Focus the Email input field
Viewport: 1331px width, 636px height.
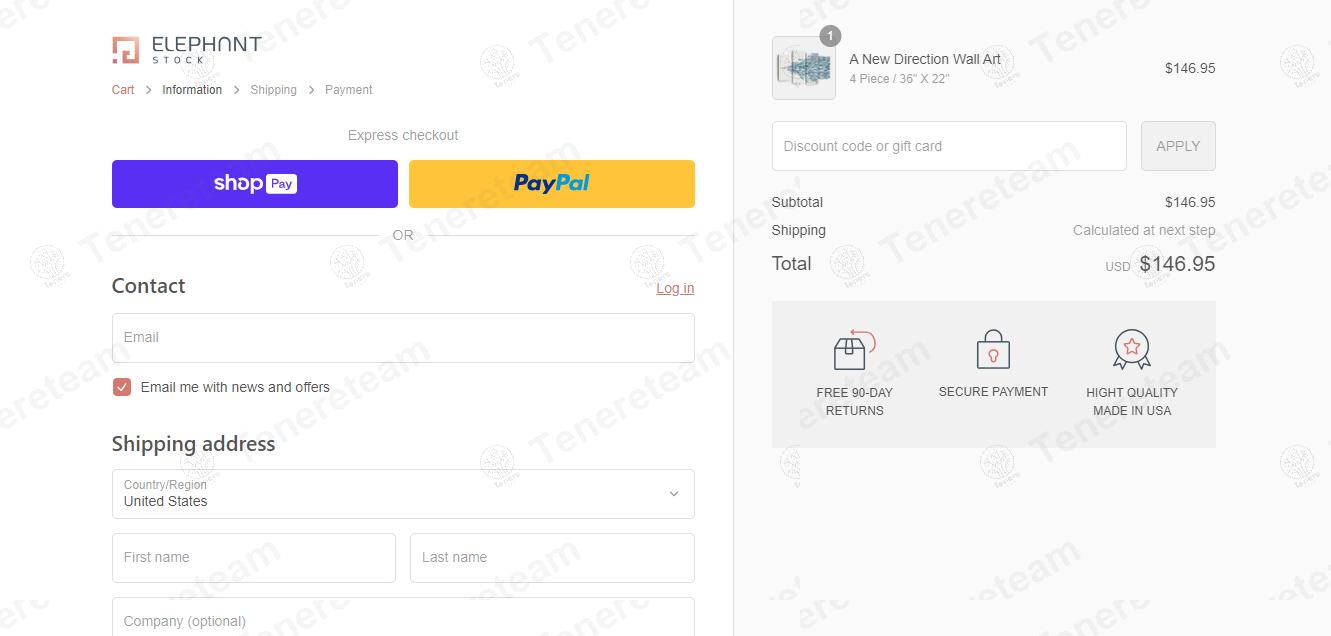tap(403, 338)
